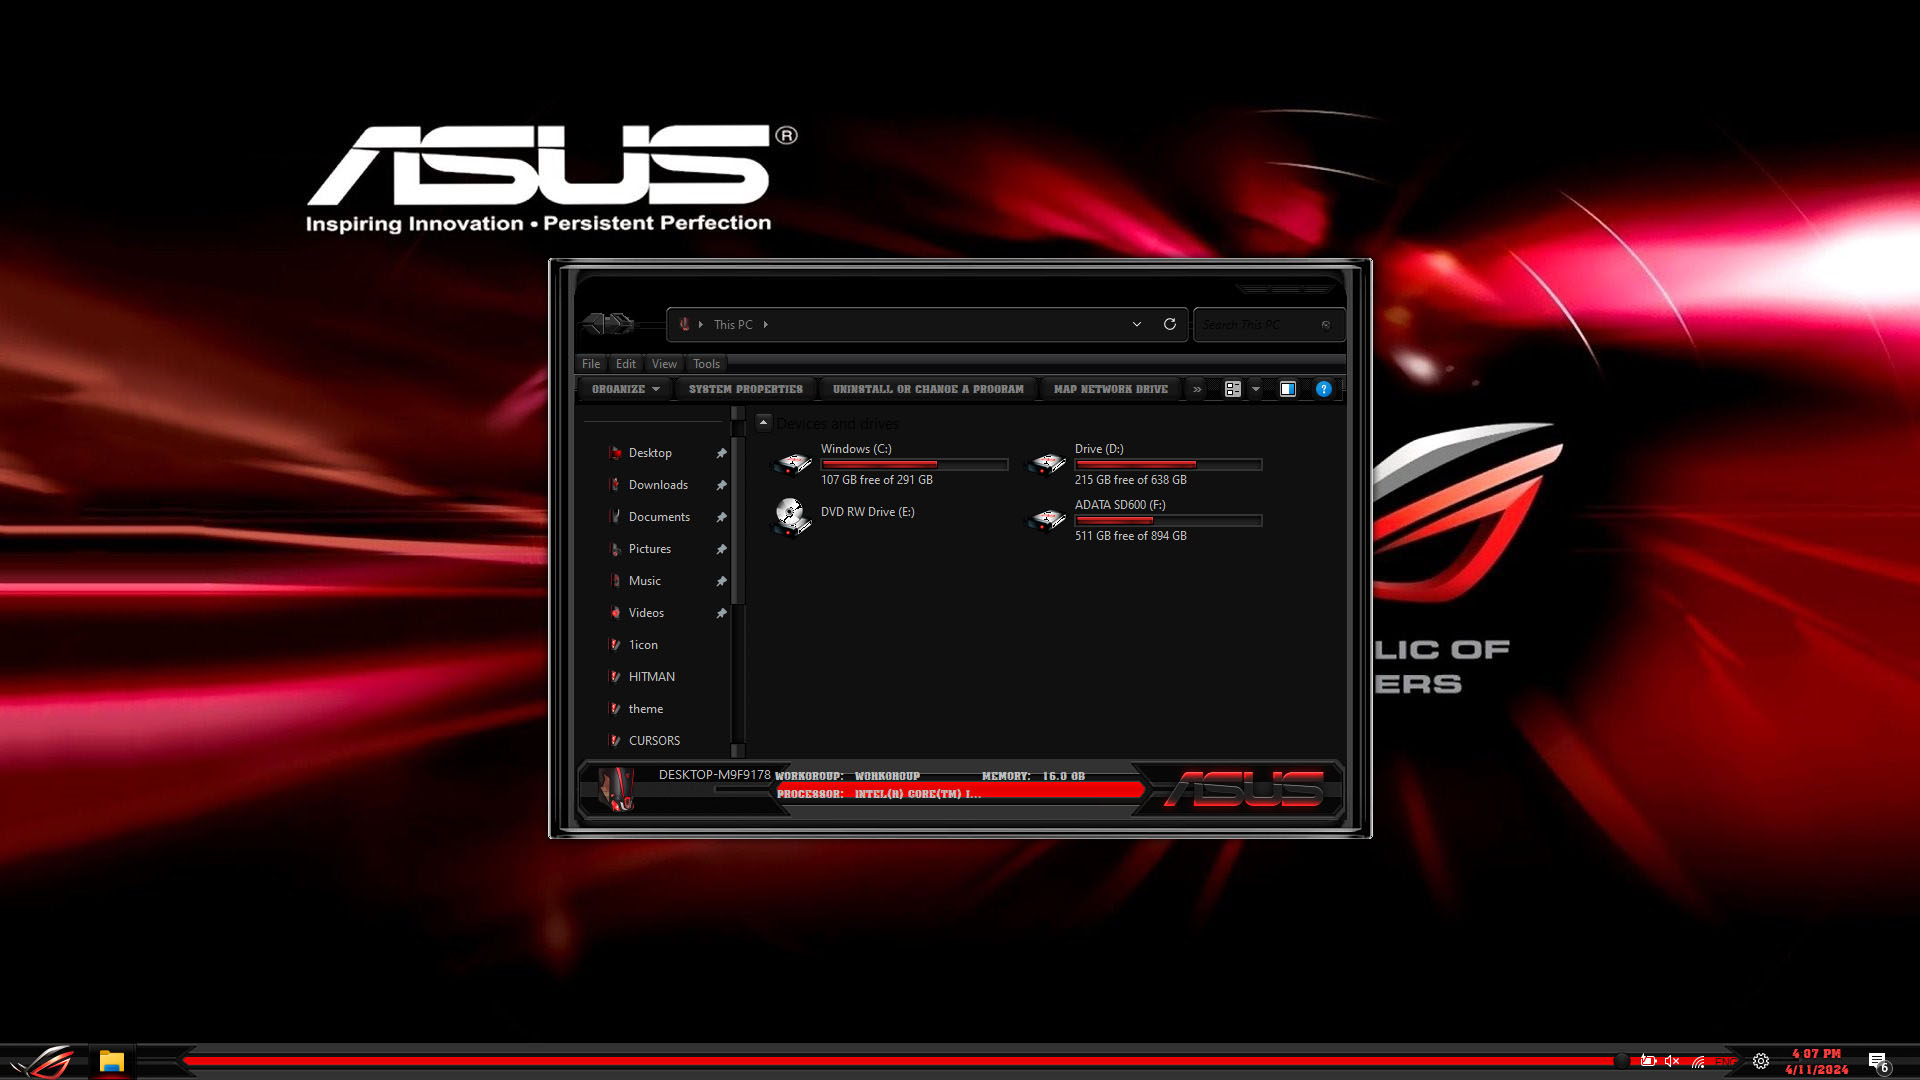Image resolution: width=1920 pixels, height=1080 pixels.
Task: Open notification center in system tray
Action: (1877, 1061)
